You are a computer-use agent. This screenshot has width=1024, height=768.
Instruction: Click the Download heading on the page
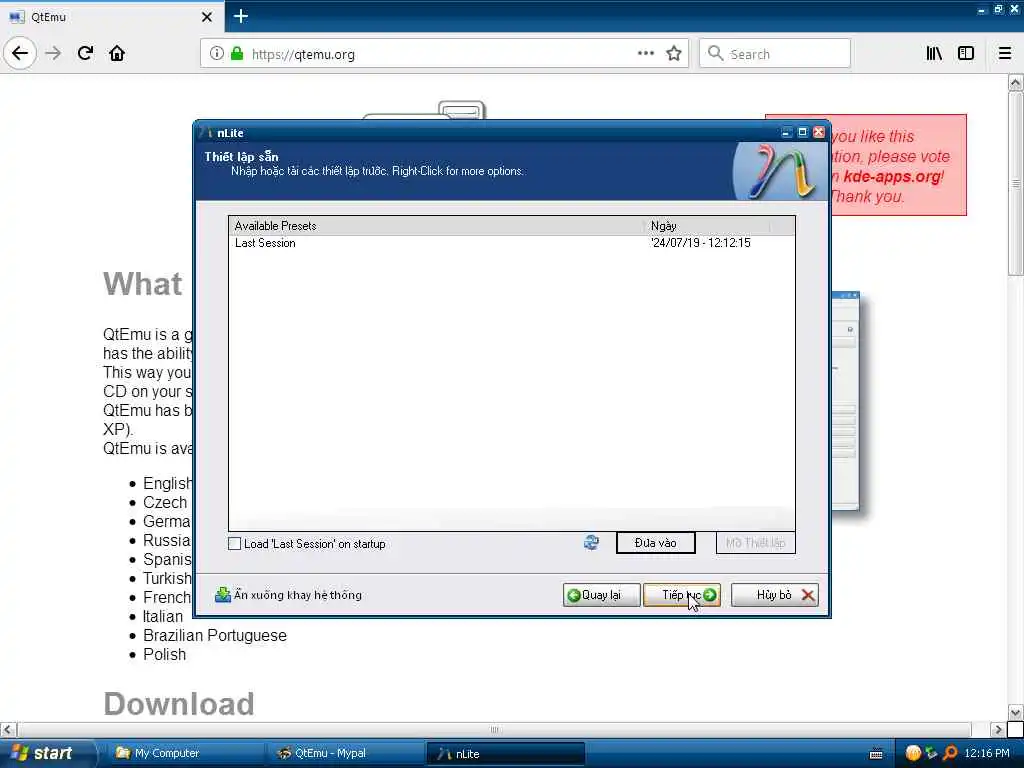(178, 704)
